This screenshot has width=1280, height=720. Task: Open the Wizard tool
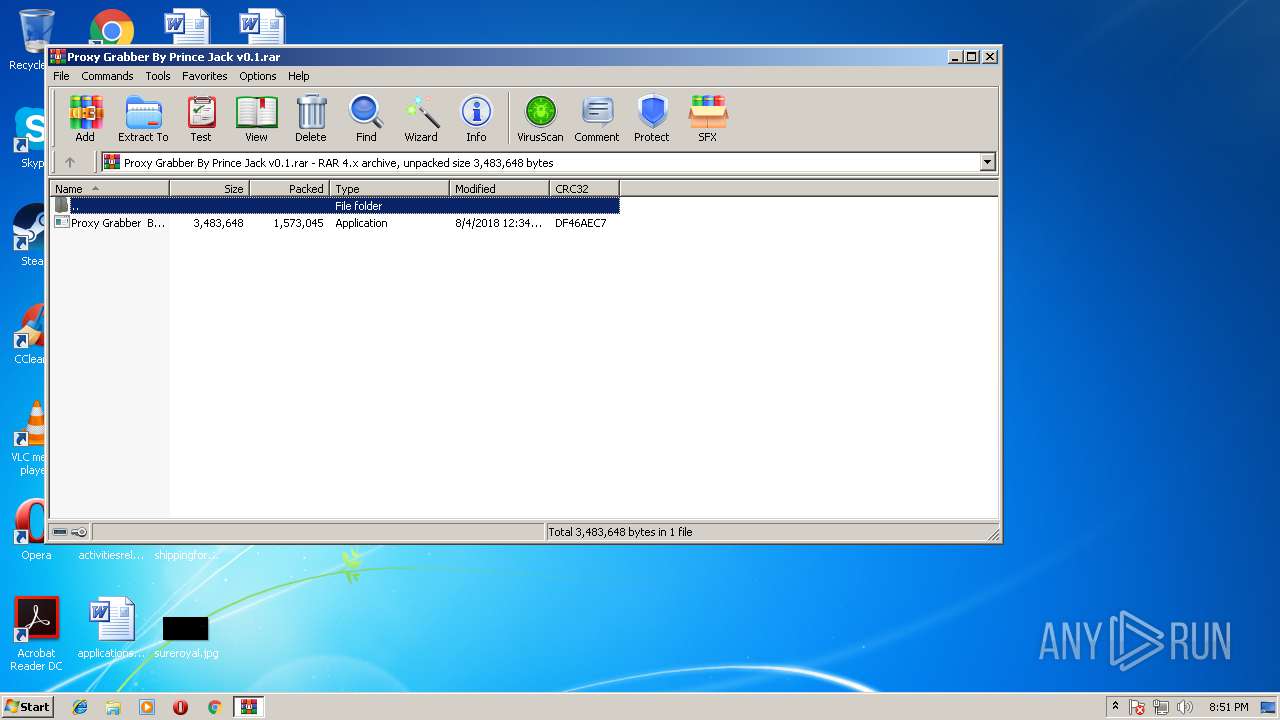421,118
